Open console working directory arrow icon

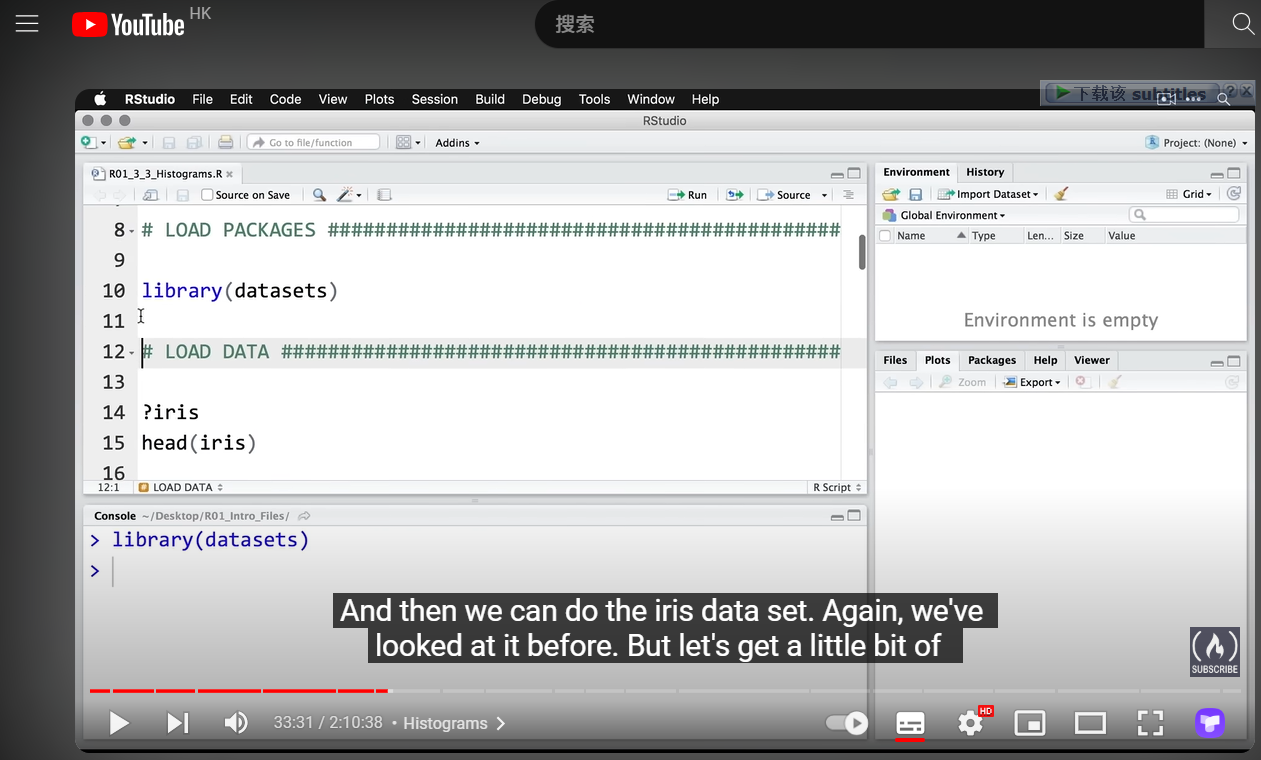(x=305, y=516)
